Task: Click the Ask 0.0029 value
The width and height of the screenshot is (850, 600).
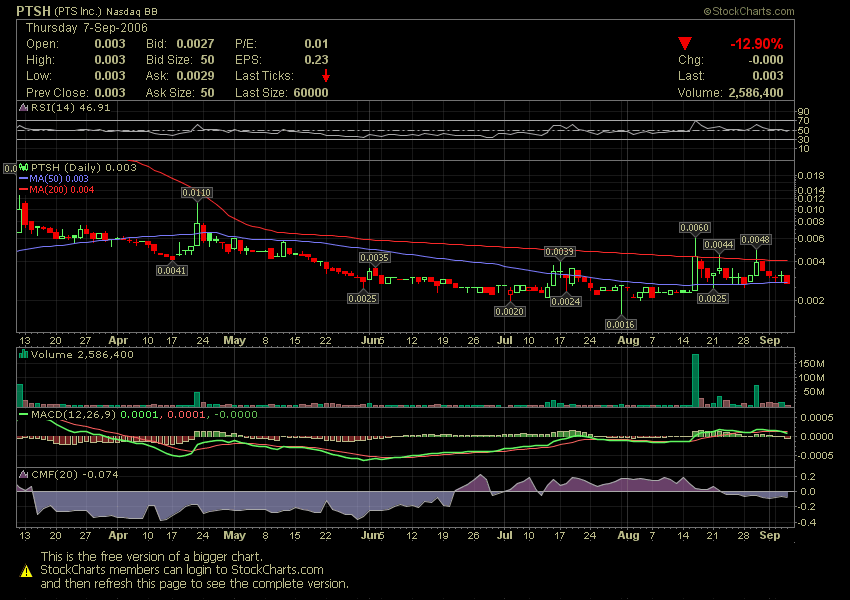Action: point(195,75)
